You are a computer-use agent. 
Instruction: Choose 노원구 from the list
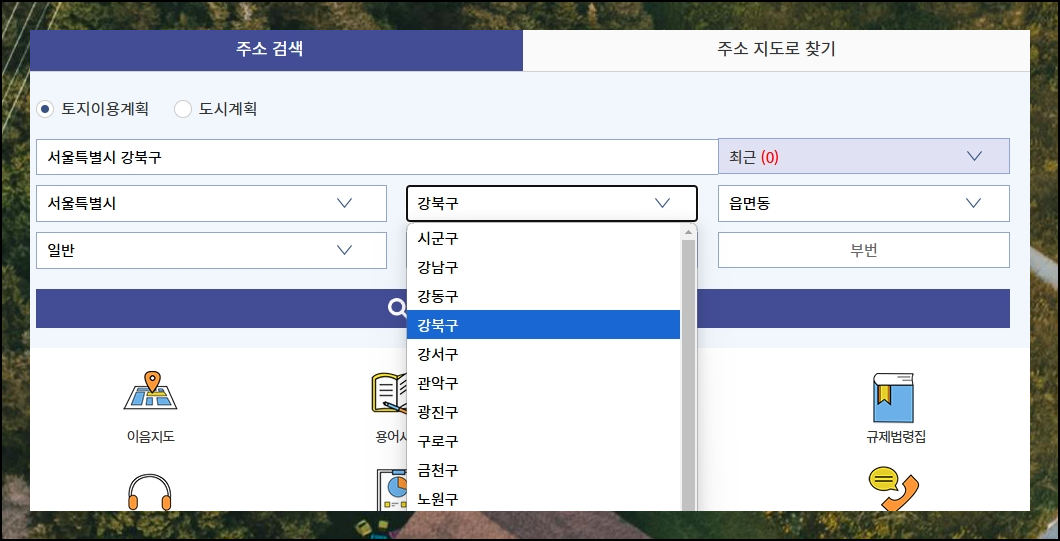click(x=544, y=498)
